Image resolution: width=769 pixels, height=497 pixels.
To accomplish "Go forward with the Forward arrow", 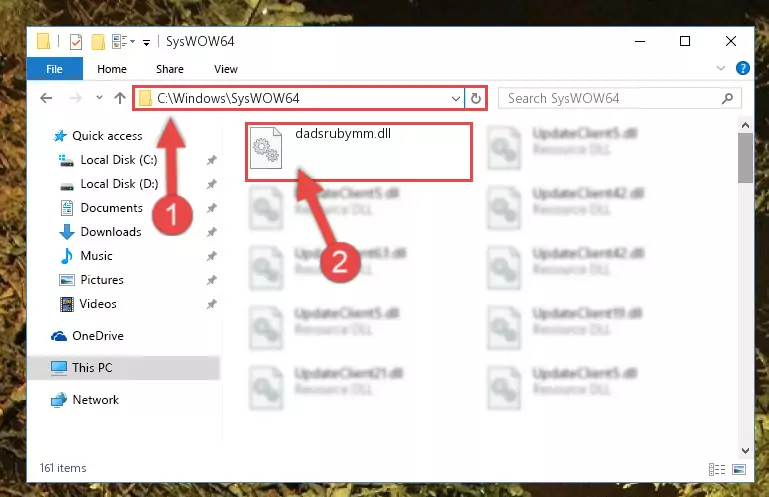I will 76,98.
